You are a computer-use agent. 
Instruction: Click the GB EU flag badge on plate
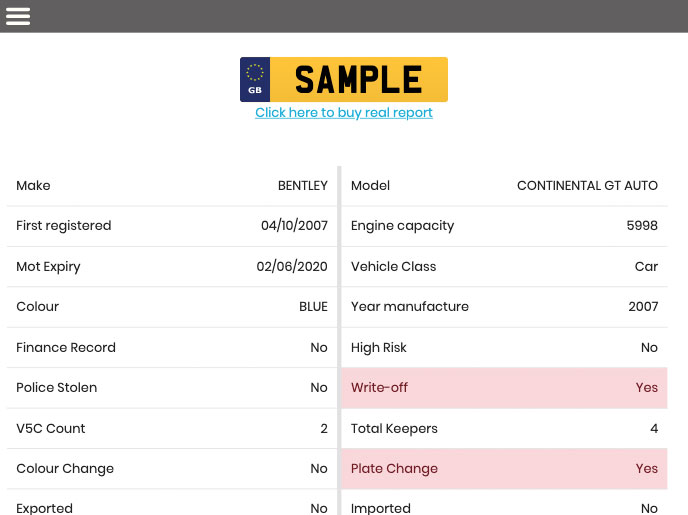(x=255, y=79)
